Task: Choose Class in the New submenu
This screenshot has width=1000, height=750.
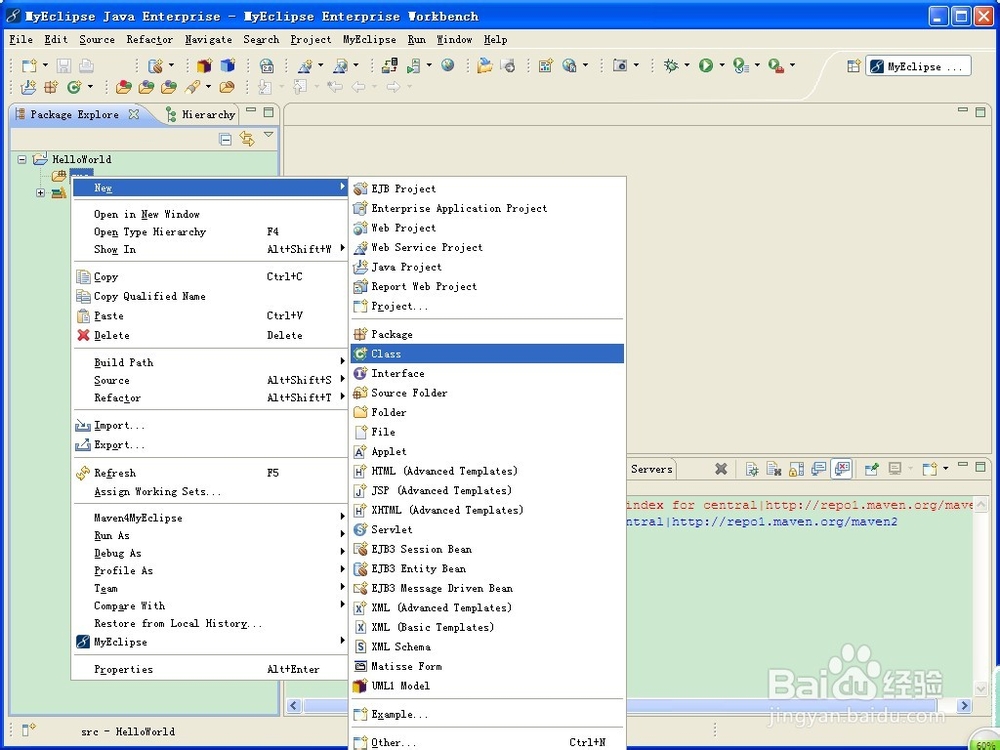Action: pyautogui.click(x=487, y=353)
